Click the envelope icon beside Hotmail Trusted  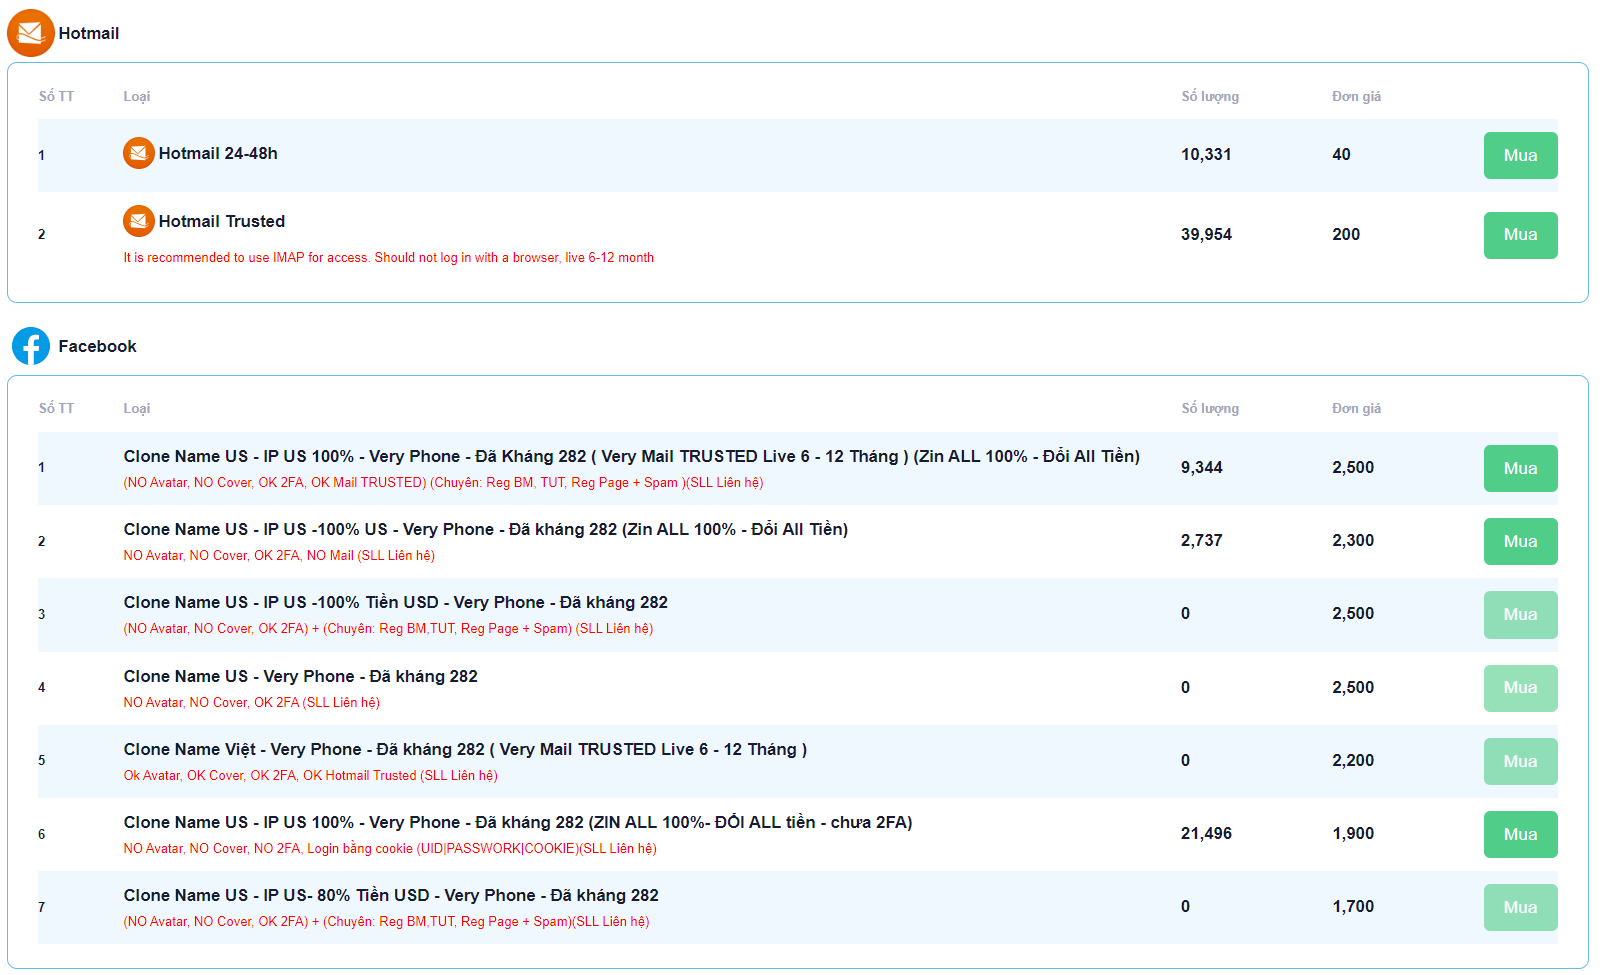pos(139,221)
